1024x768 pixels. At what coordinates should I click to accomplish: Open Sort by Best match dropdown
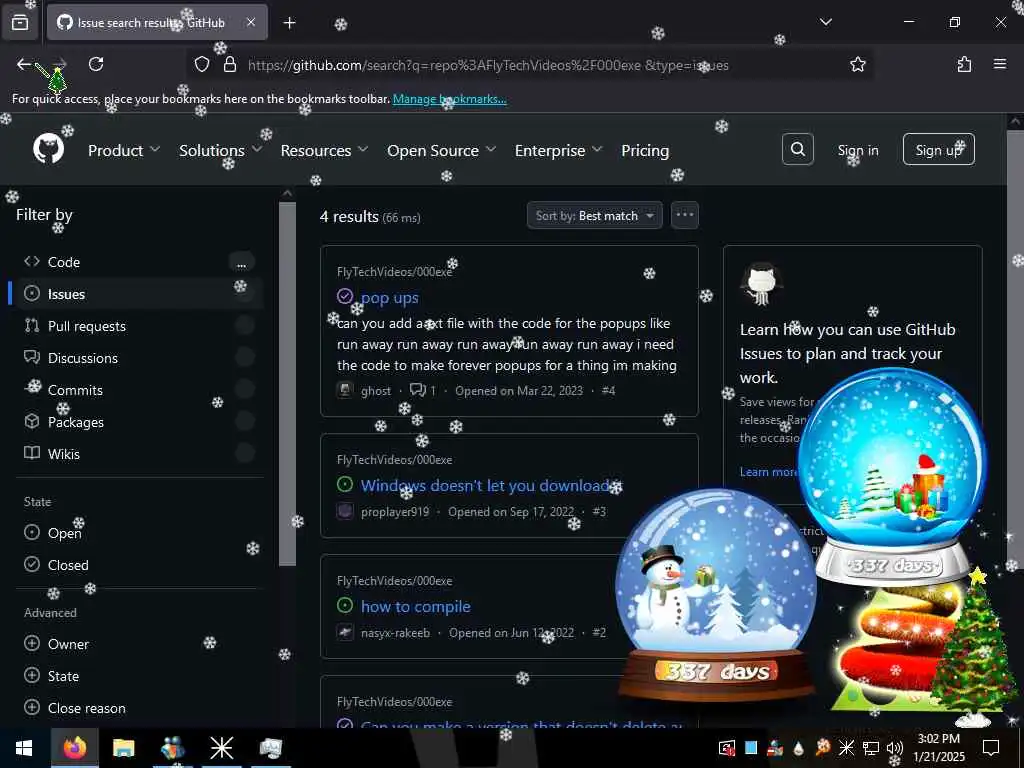(594, 216)
